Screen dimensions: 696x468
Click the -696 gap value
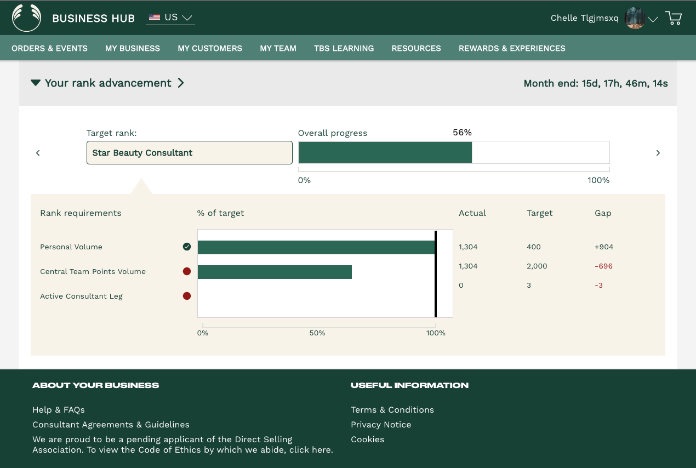tap(603, 266)
